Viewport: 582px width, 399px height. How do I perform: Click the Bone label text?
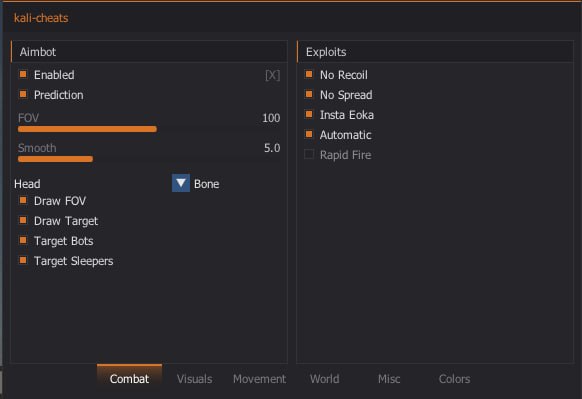tap(206, 184)
